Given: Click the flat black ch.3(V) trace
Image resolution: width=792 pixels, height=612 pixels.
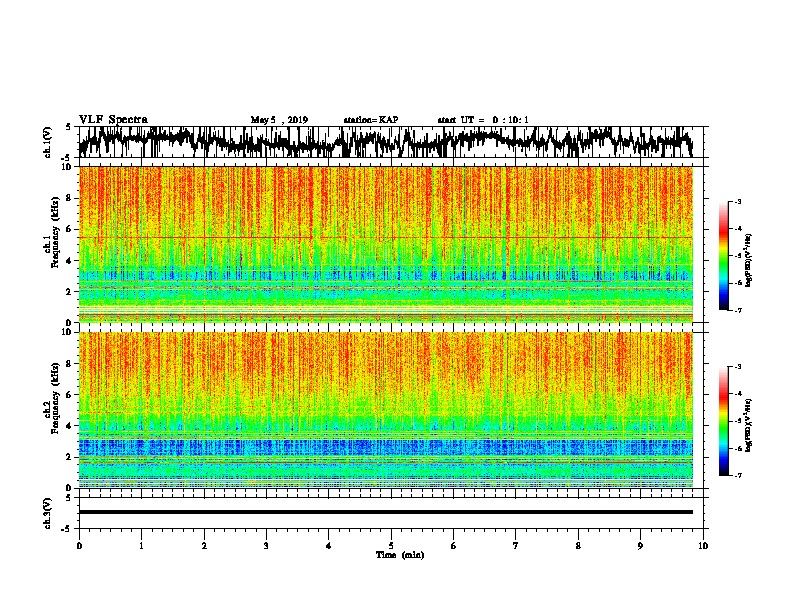Looking at the screenshot, I should 386,512.
